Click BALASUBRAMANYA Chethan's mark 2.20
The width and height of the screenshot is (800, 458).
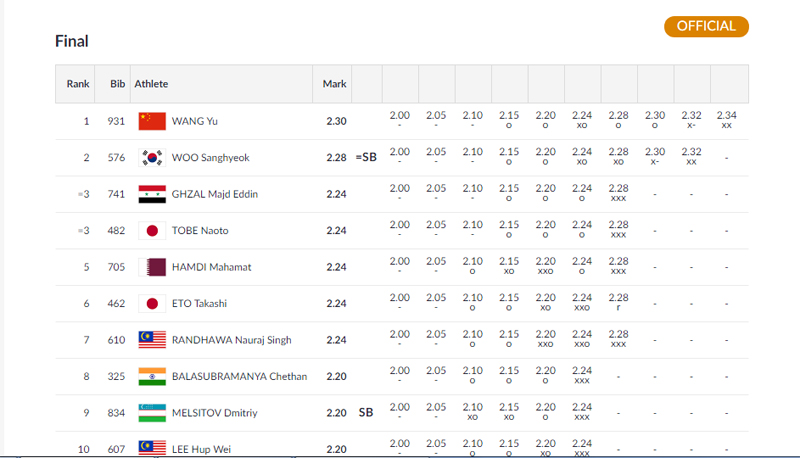pos(336,376)
